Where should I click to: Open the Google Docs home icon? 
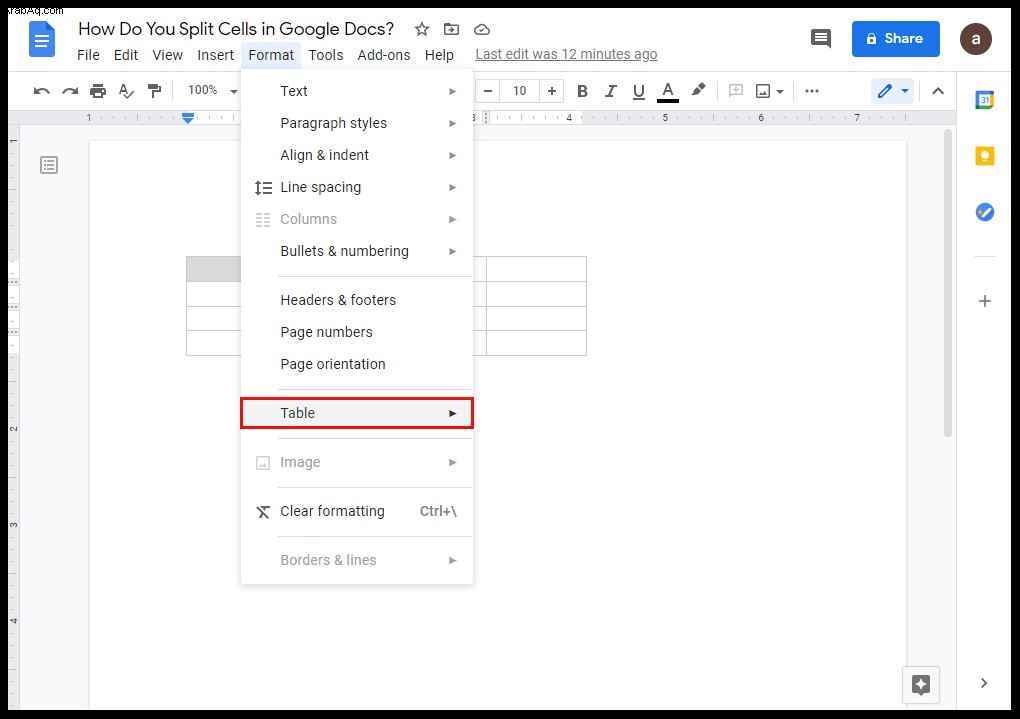tap(42, 39)
